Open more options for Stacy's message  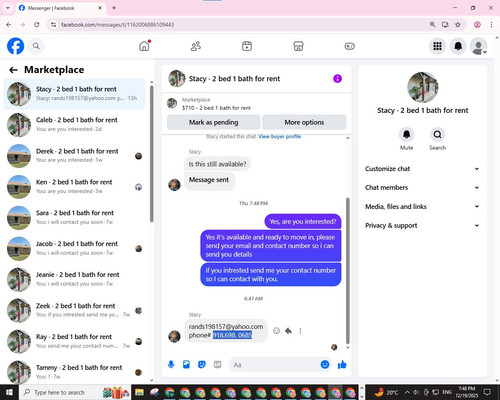point(300,331)
